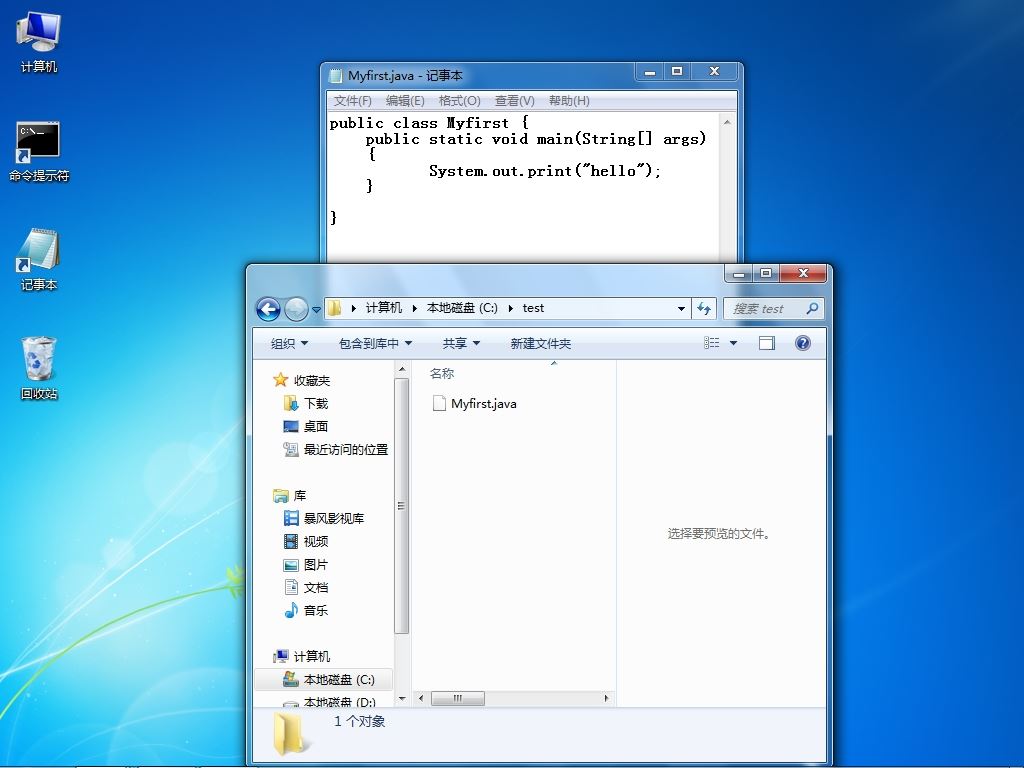Open the 帮助(H) menu in Notepad
The image size is (1024, 768).
(x=569, y=101)
